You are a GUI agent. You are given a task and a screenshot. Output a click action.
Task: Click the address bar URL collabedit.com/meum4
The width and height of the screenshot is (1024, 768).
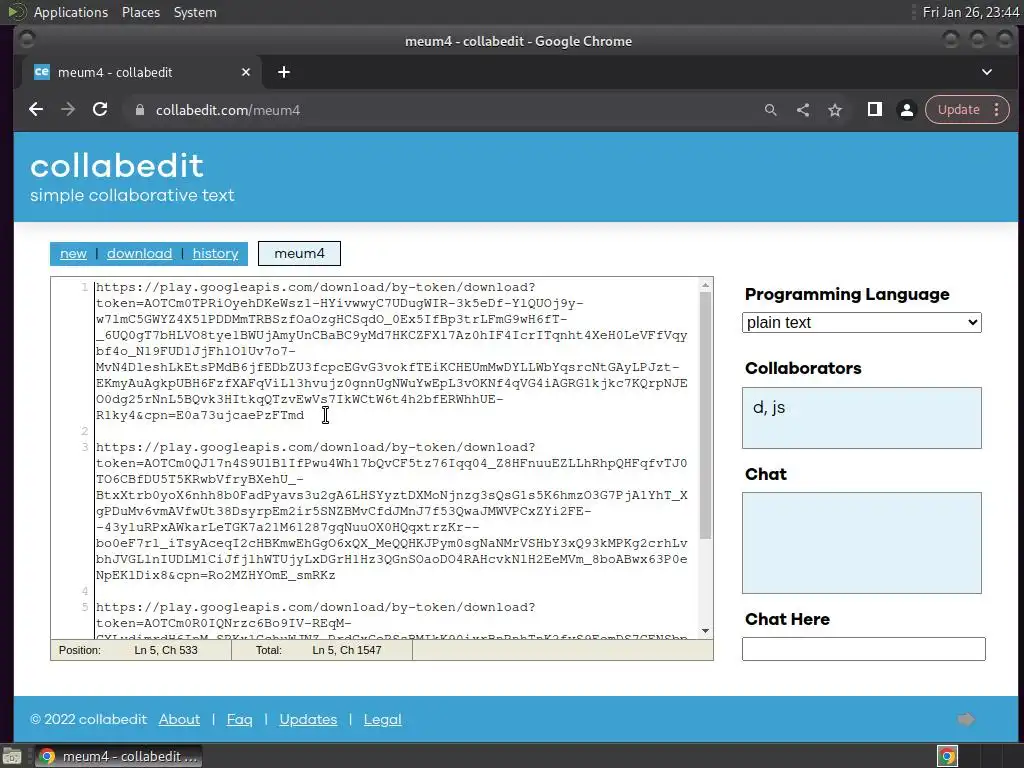[x=227, y=110]
